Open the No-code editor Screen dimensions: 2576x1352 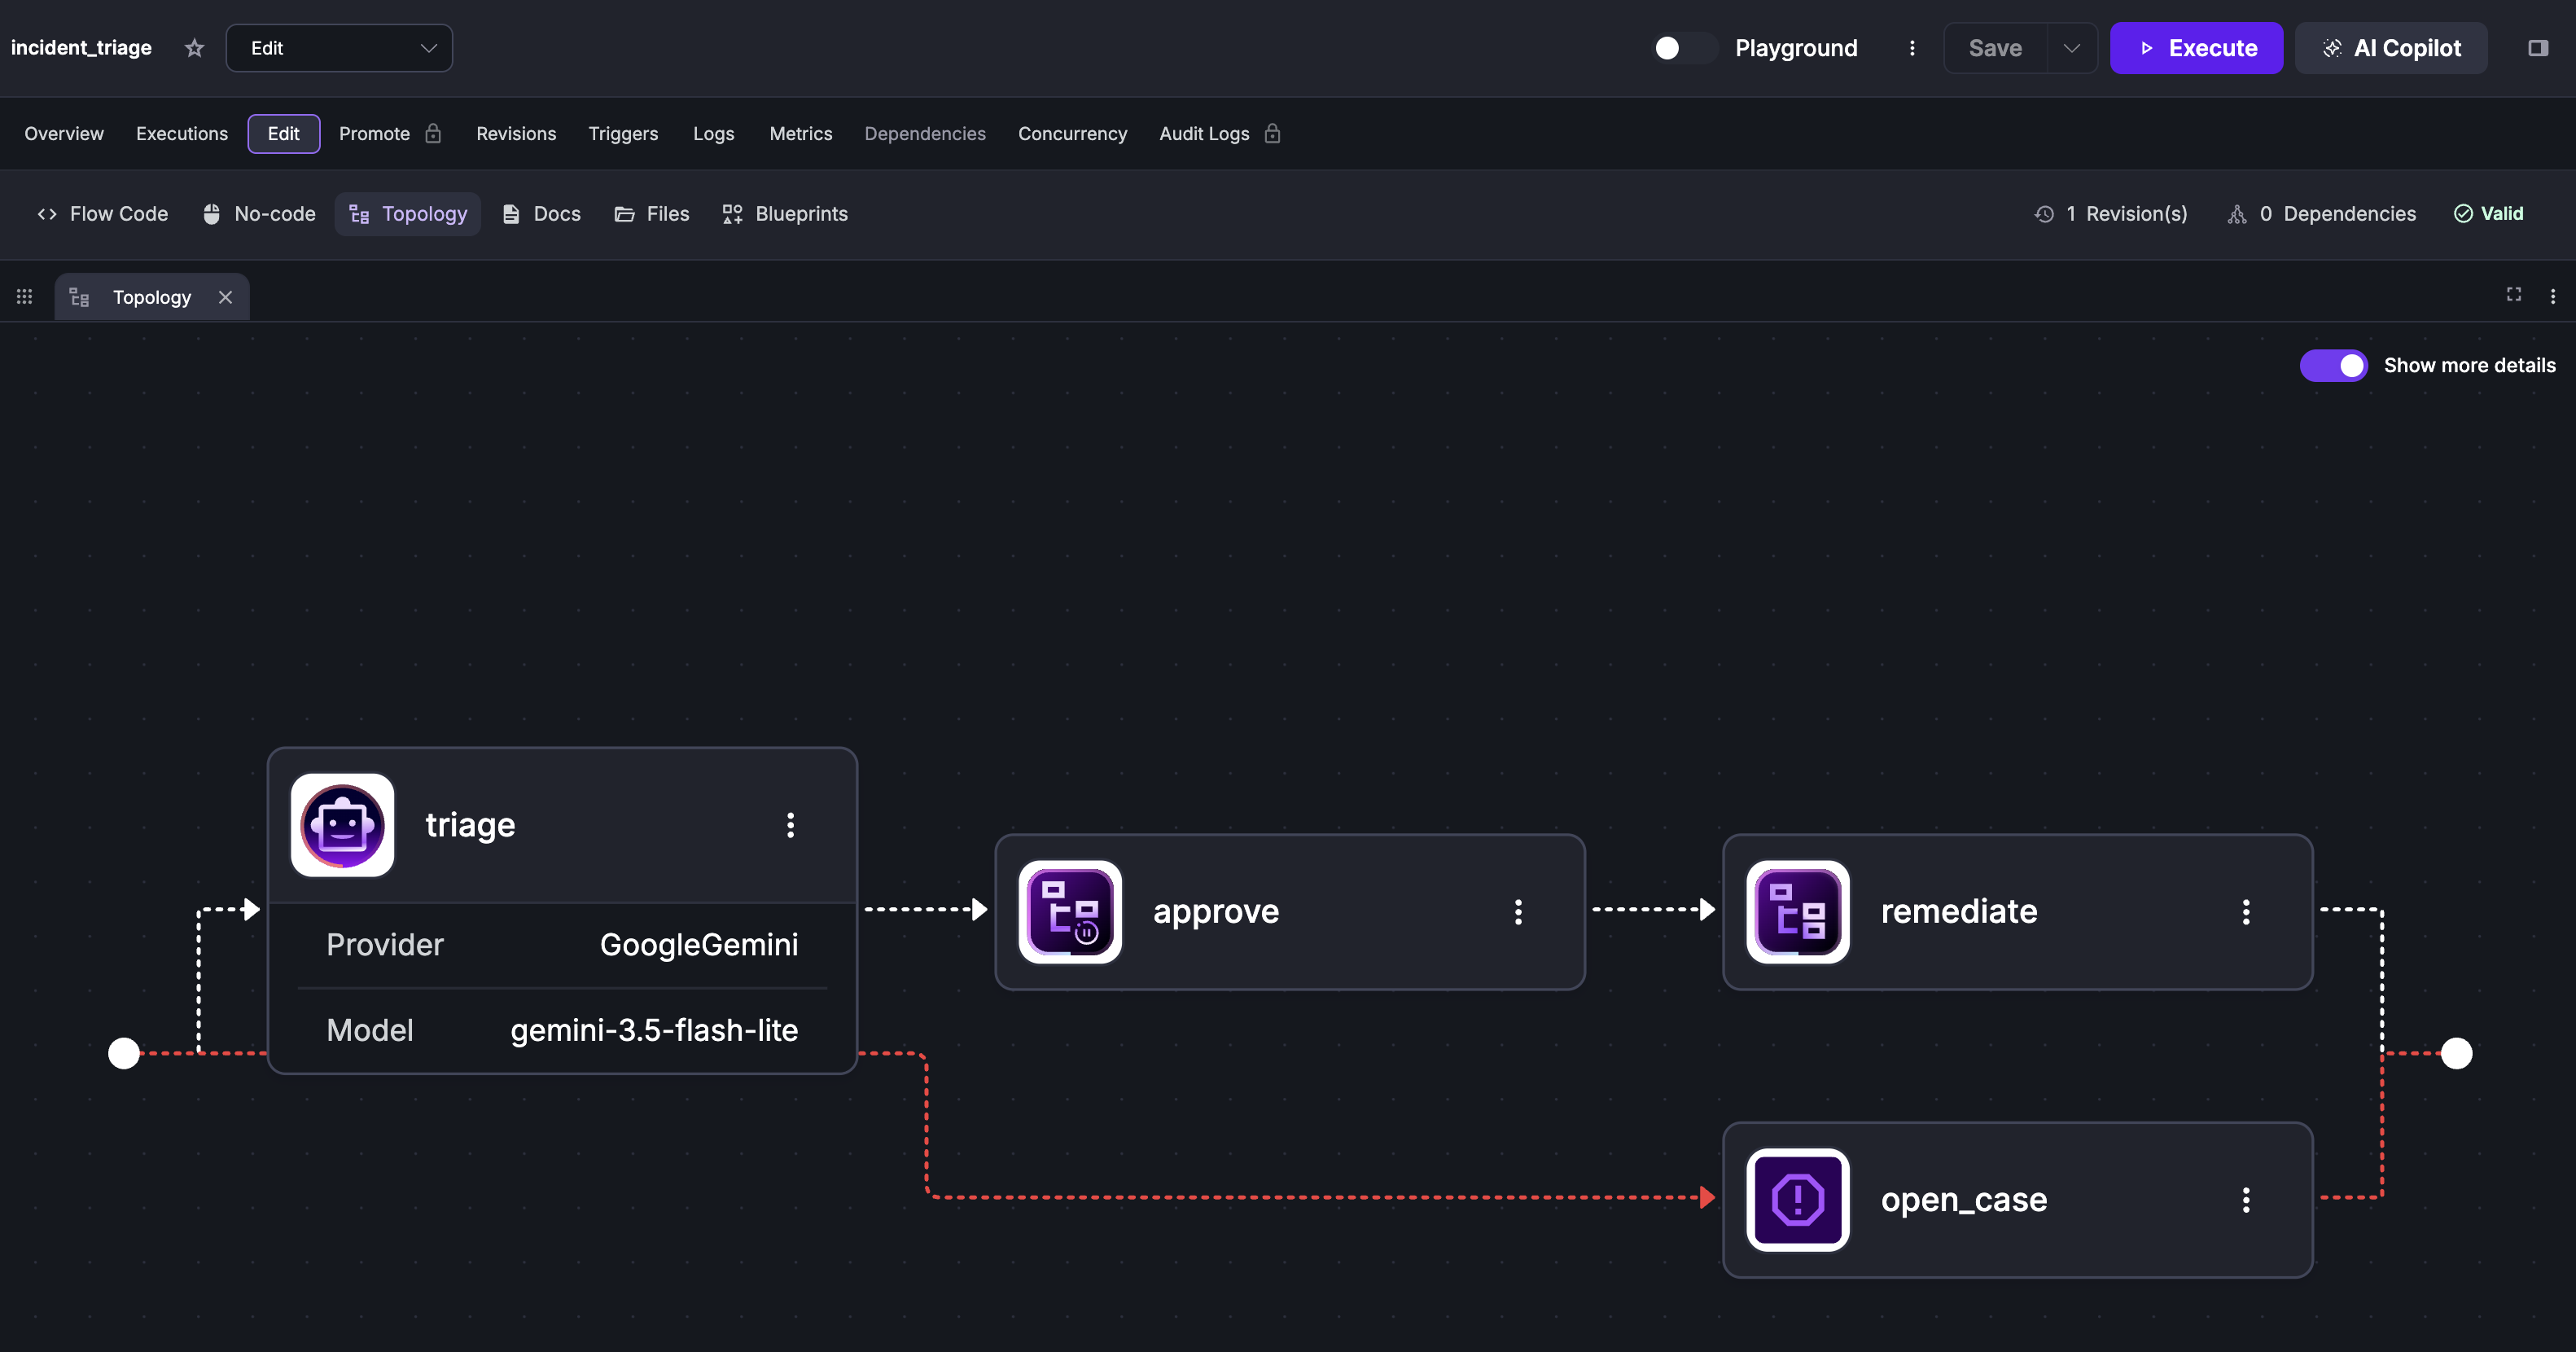259,213
